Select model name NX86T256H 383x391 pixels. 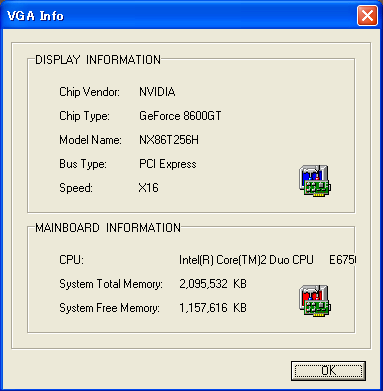coord(169,140)
